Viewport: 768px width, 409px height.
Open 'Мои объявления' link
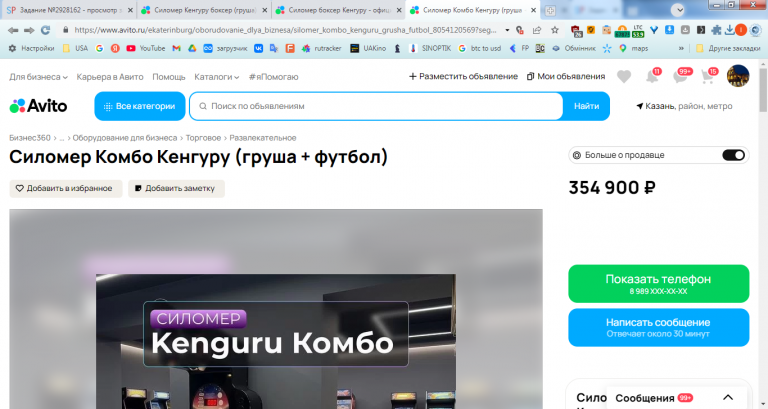tap(566, 76)
